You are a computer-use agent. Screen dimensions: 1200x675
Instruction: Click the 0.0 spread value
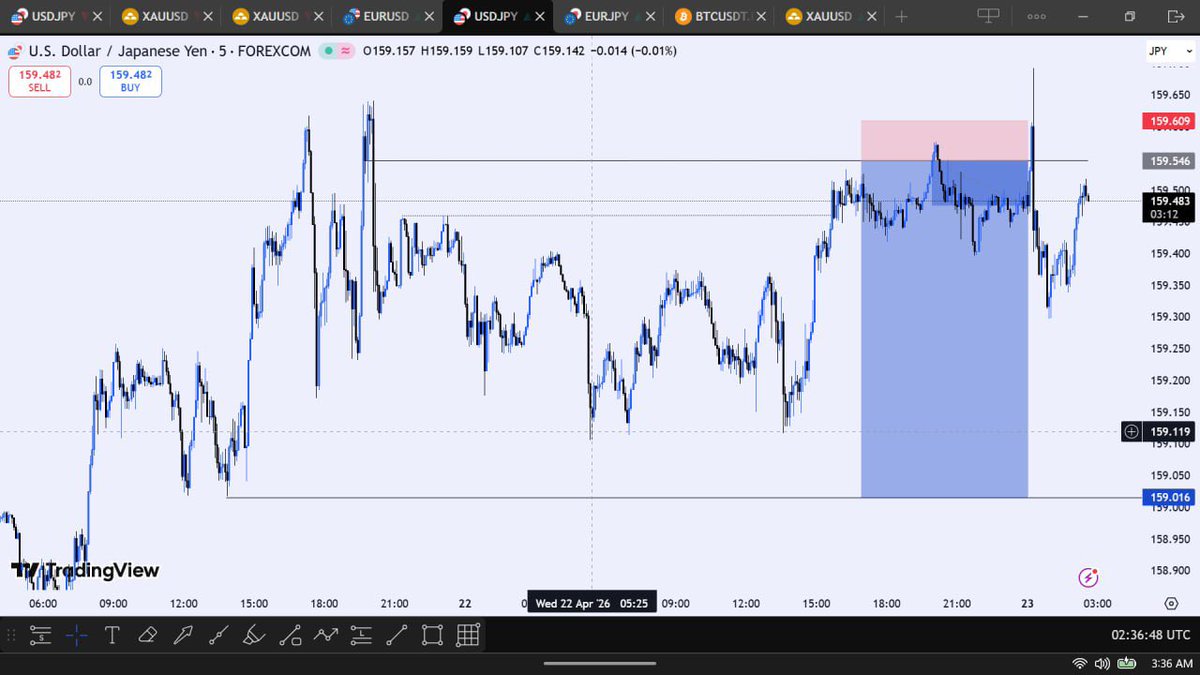[x=85, y=82]
